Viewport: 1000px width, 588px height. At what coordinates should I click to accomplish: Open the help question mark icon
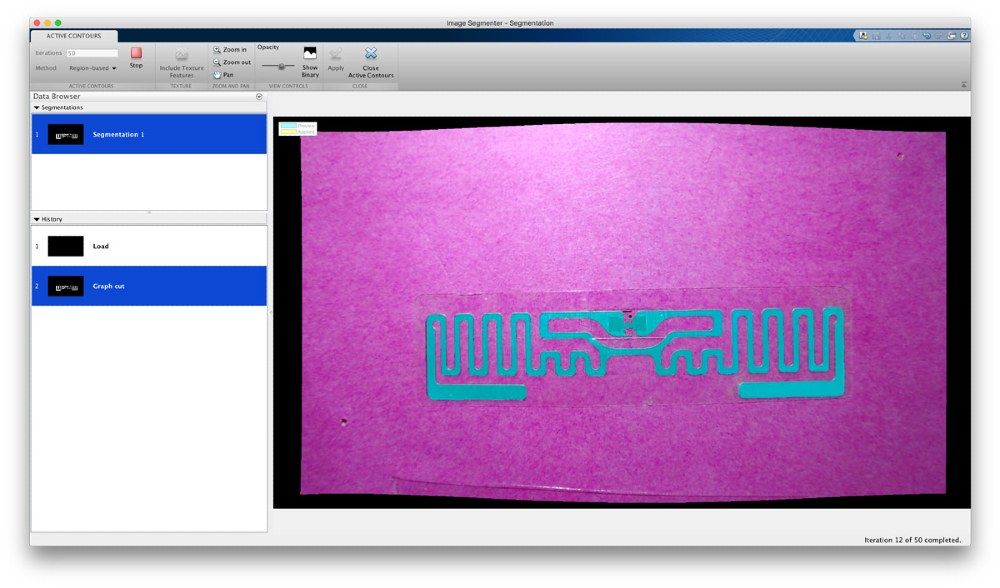965,36
